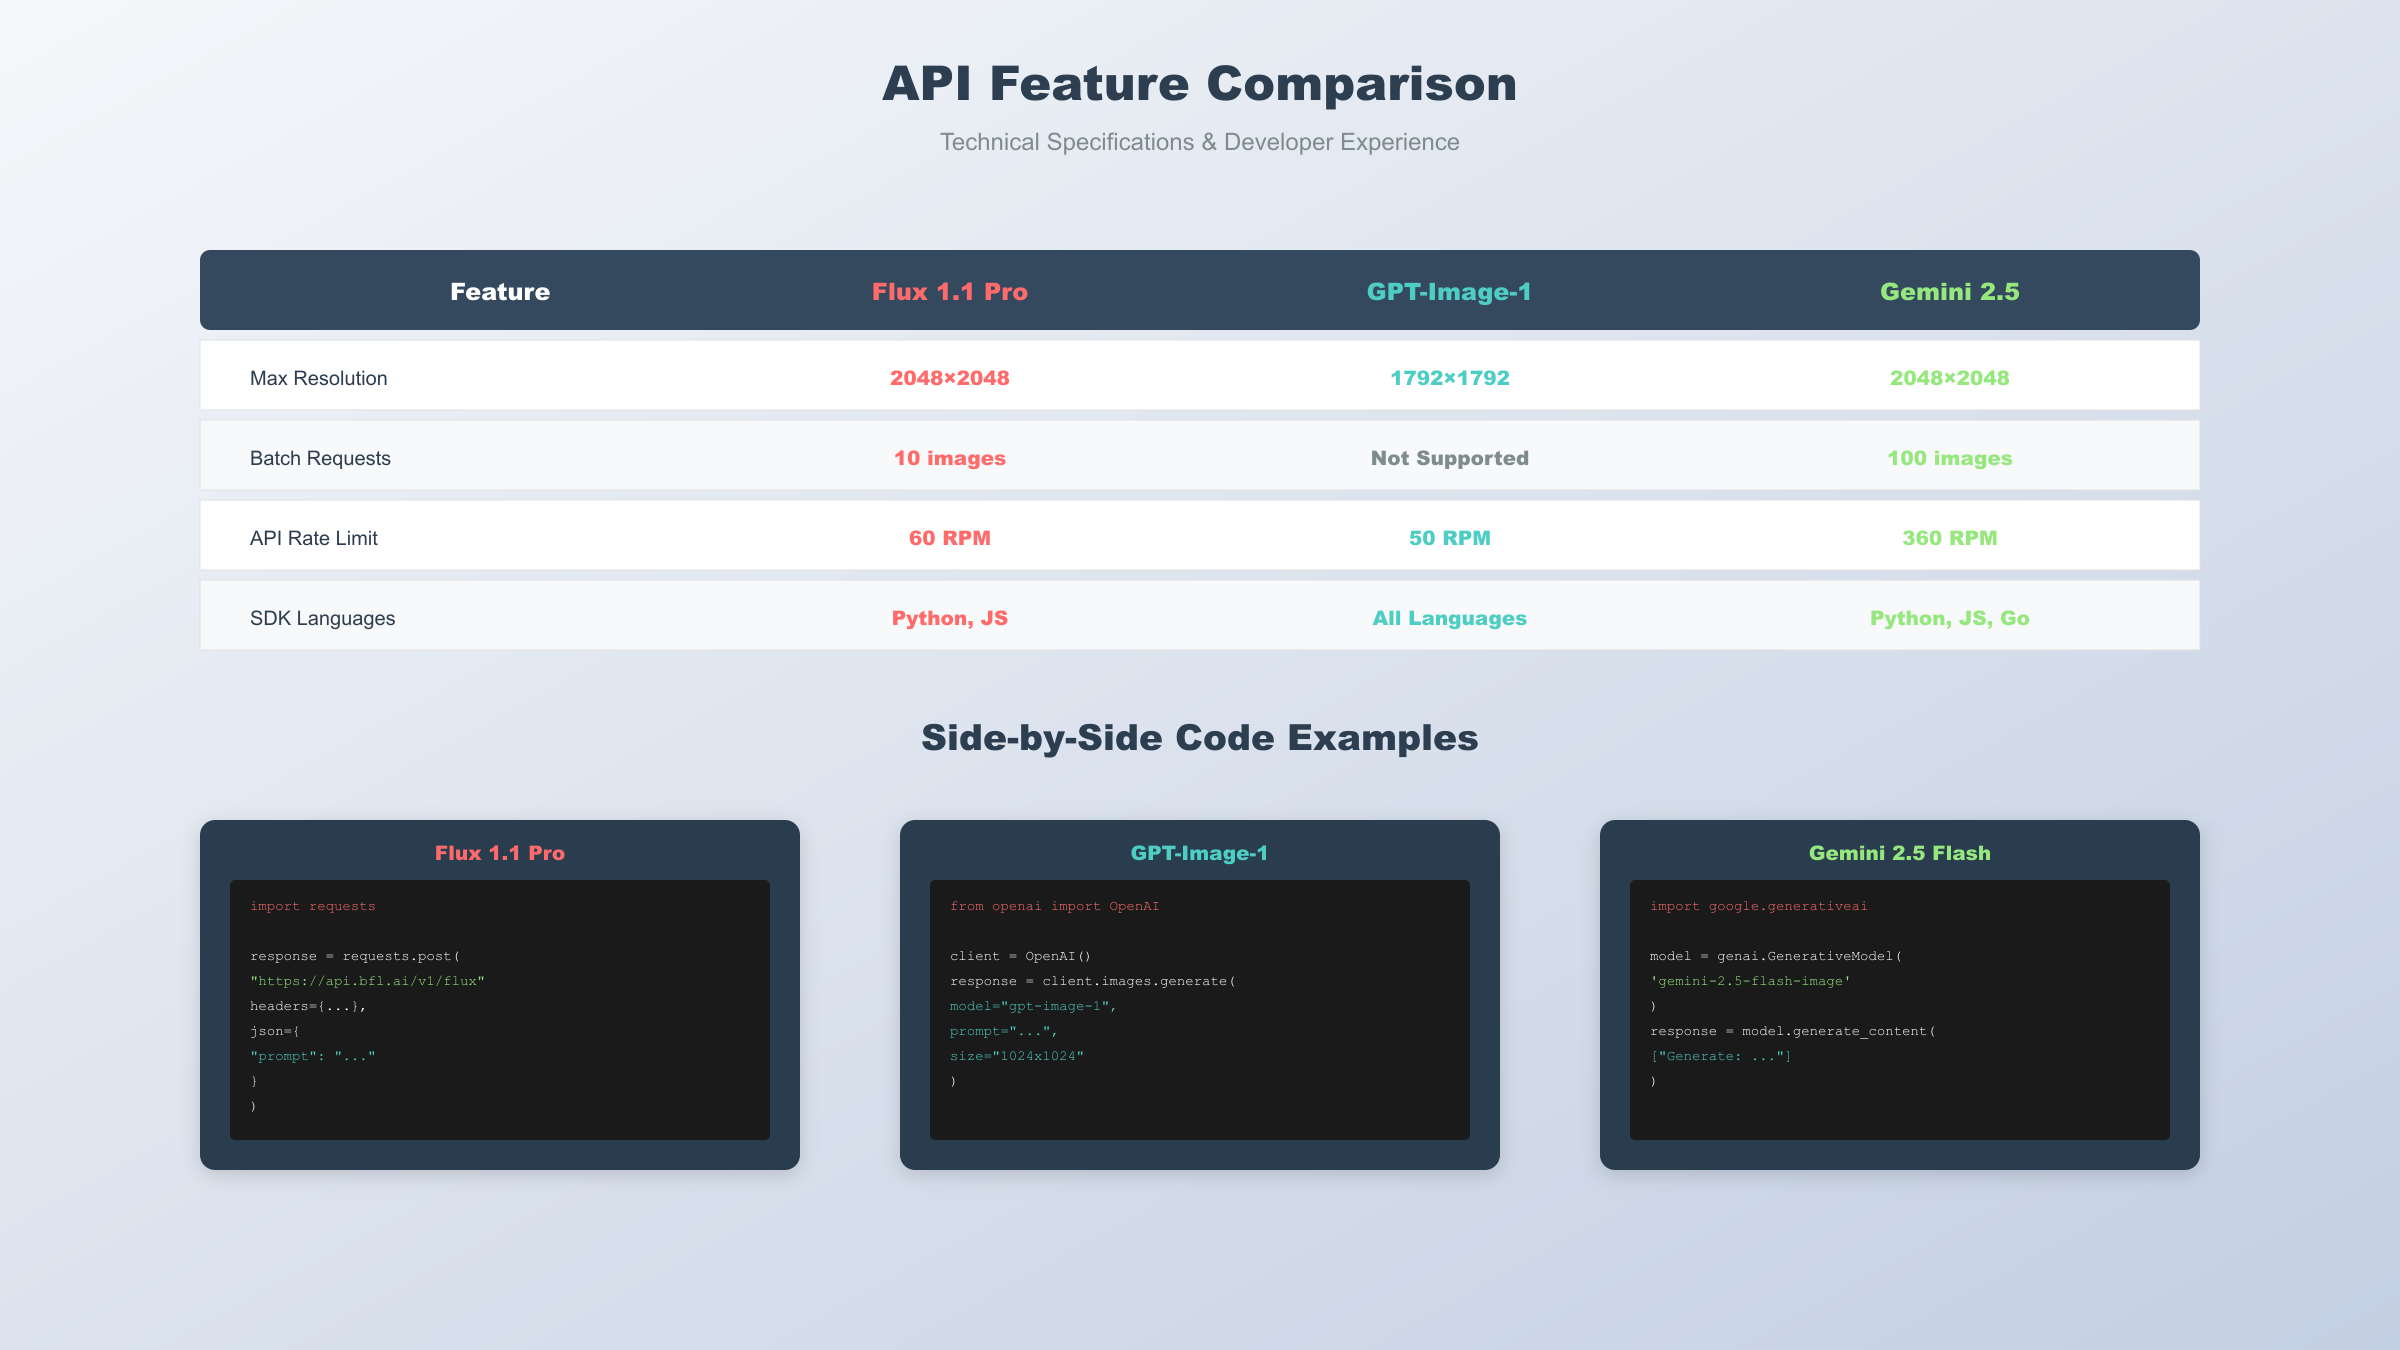Click the "All Languages" SDK cell
Image resolution: width=2400 pixels, height=1350 pixels.
pos(1449,618)
